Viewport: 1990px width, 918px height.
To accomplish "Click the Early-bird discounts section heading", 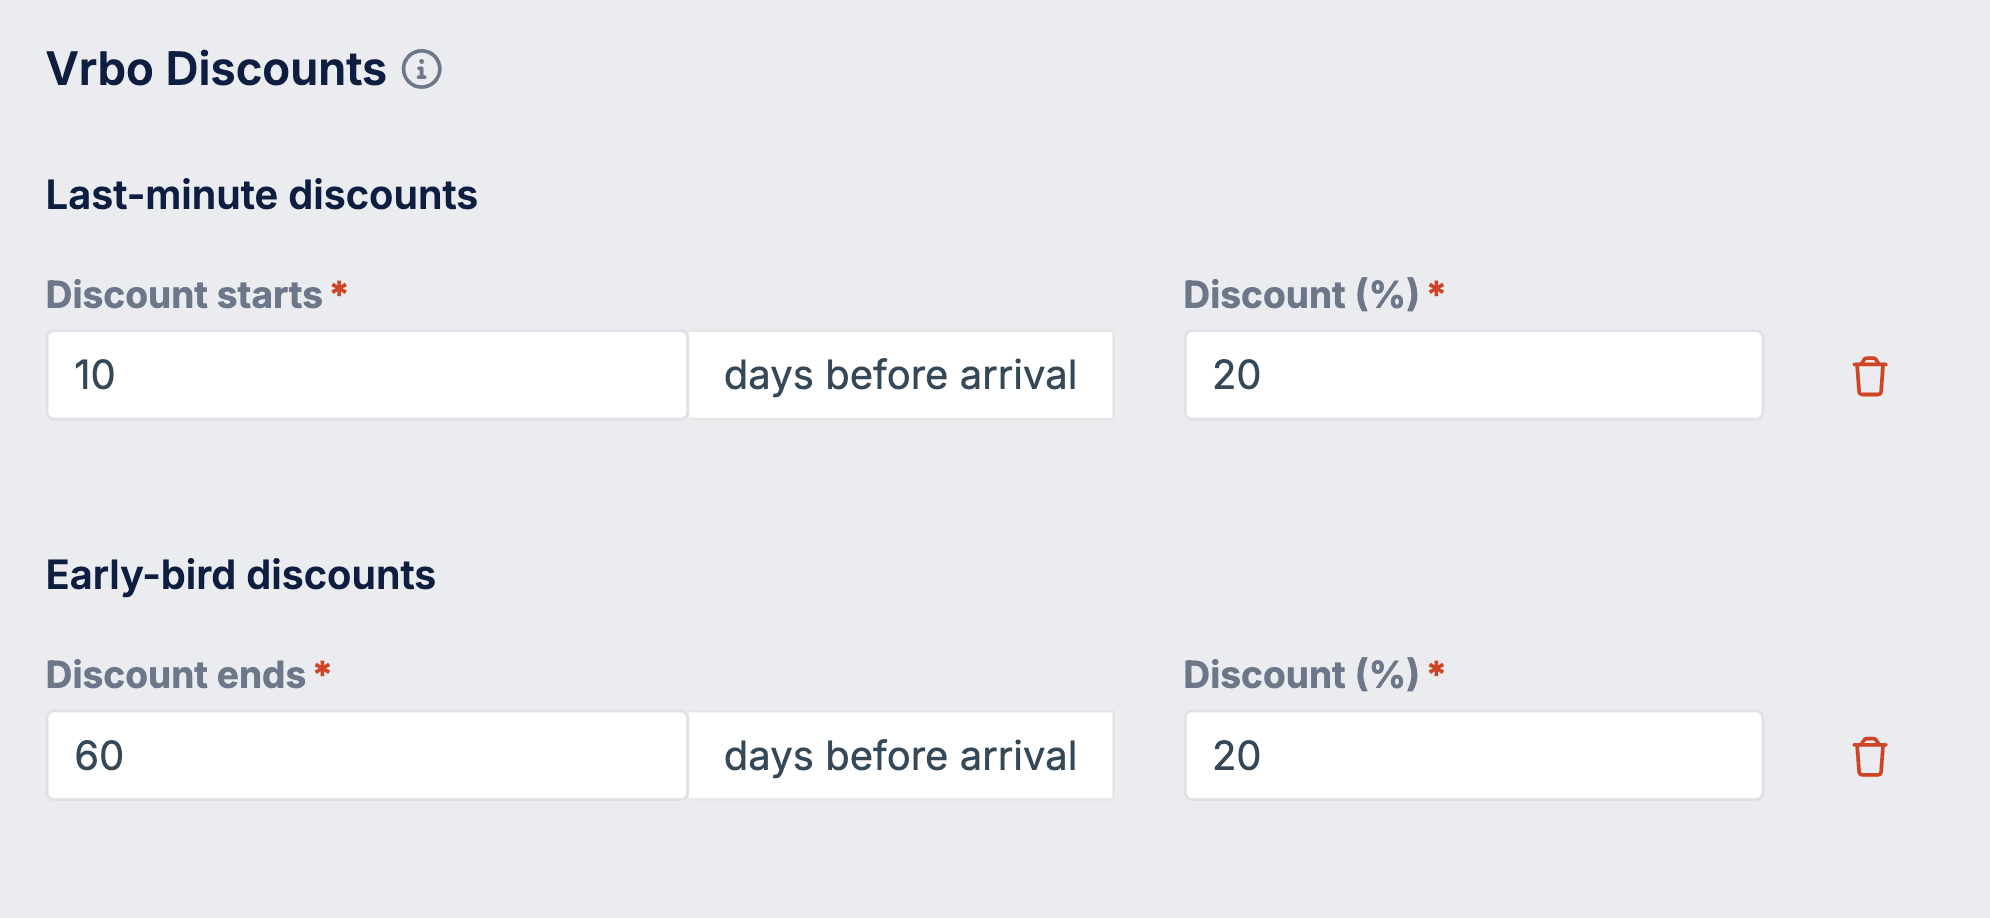I will (241, 575).
